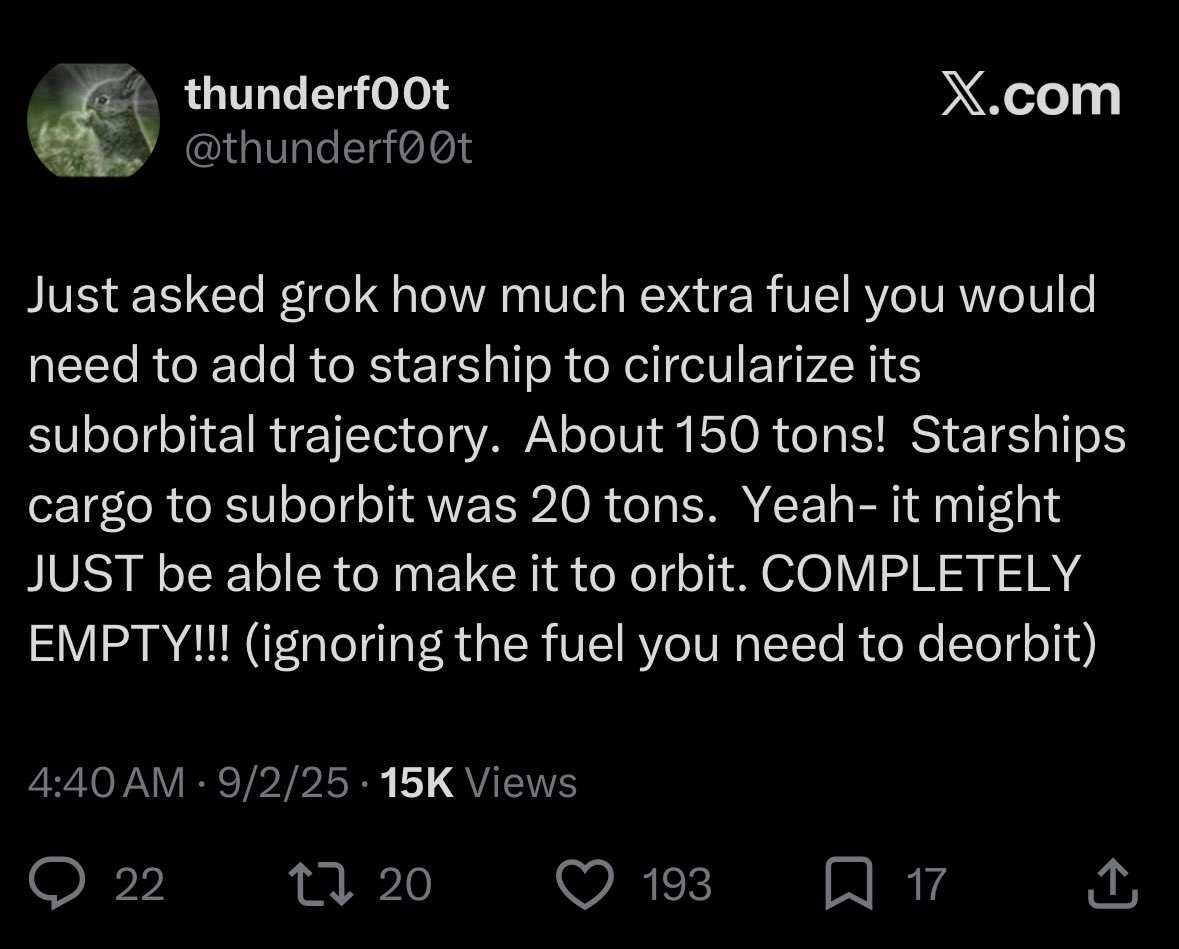Click the 17 bookmarks count
The width and height of the screenshot is (1179, 949).
point(926,884)
